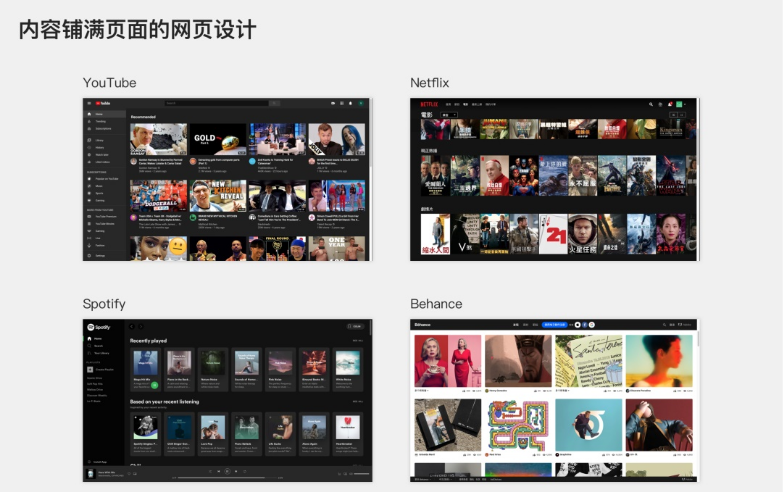Click the Spotify account button top right
The height and width of the screenshot is (492, 783).
click(354, 326)
